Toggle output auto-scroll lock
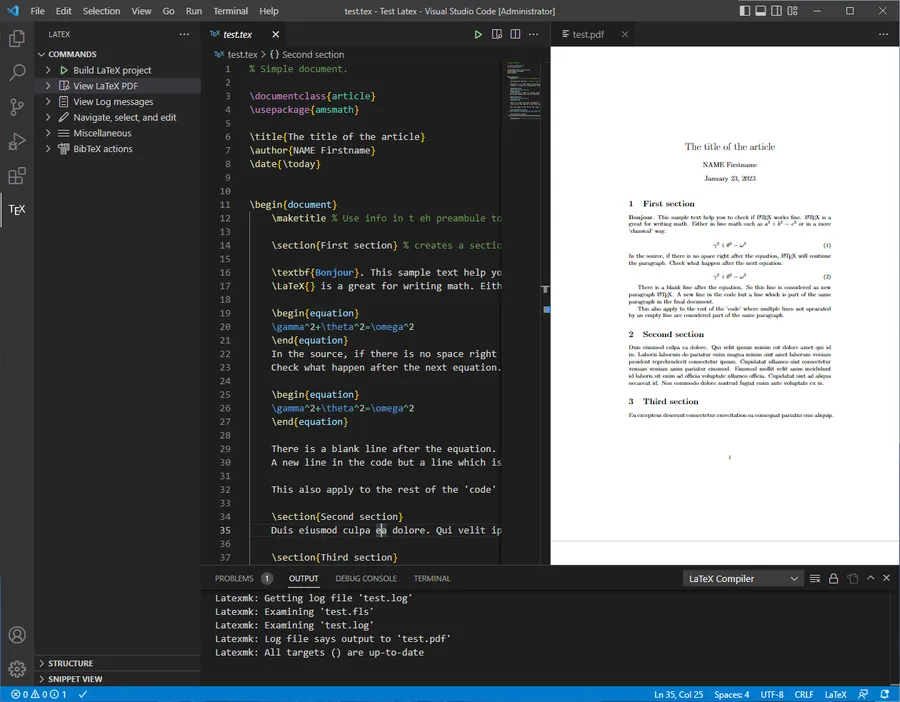The height and width of the screenshot is (702, 900). [x=833, y=579]
